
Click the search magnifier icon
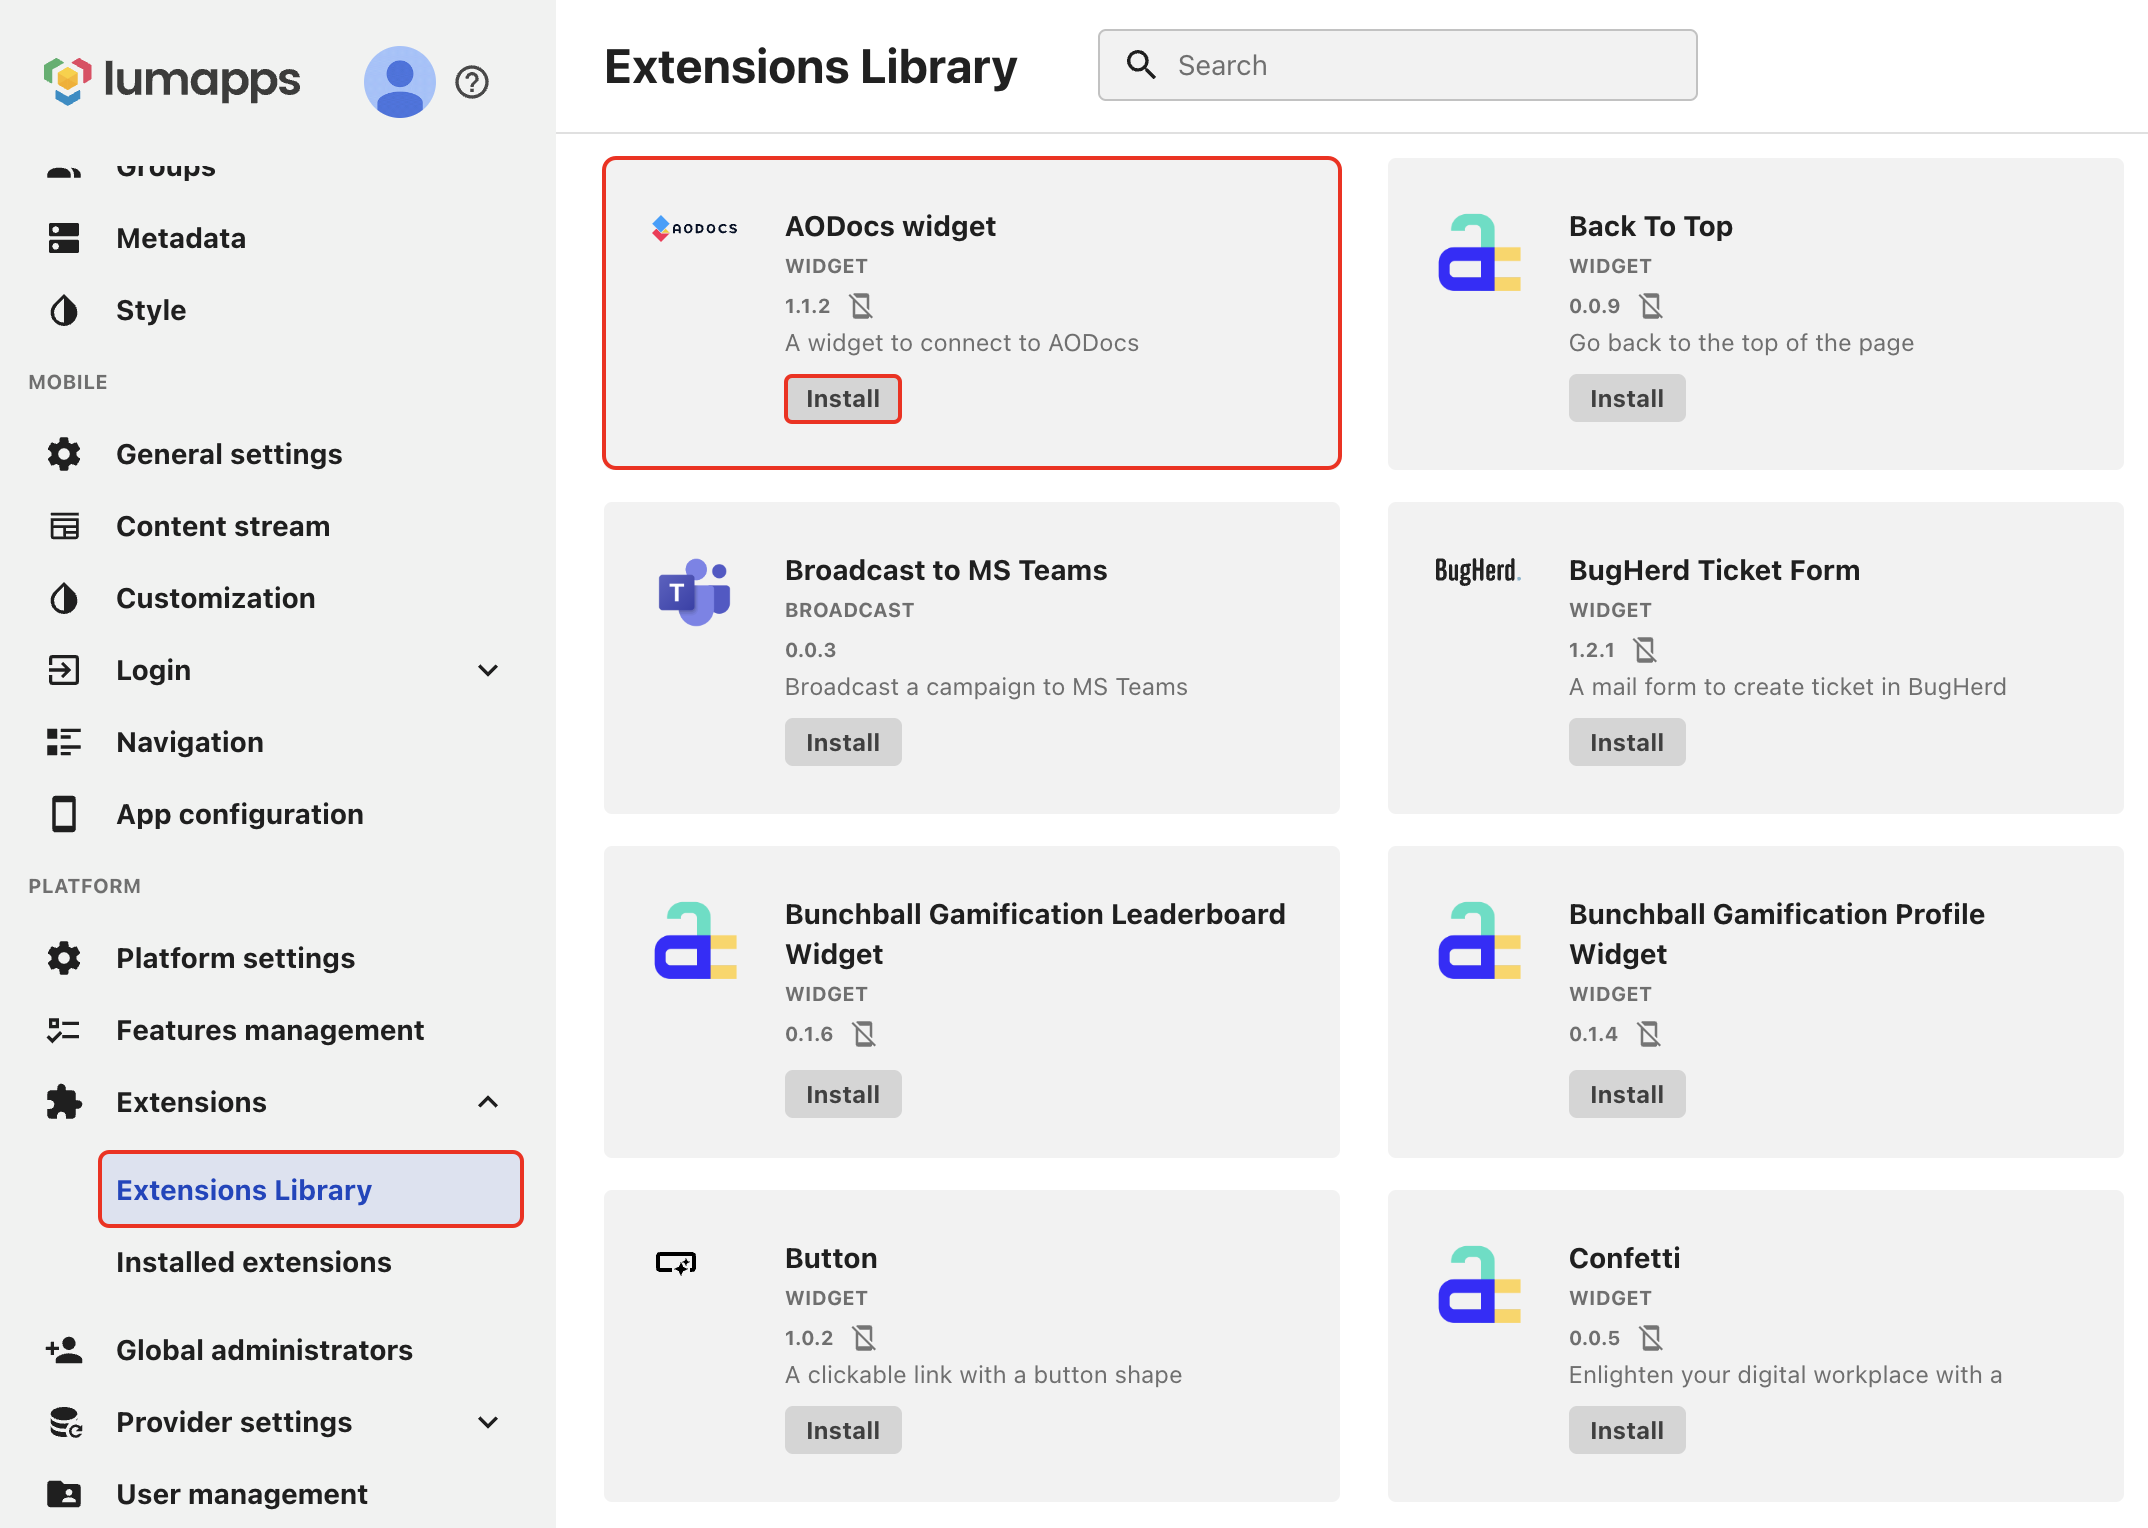click(x=1141, y=65)
